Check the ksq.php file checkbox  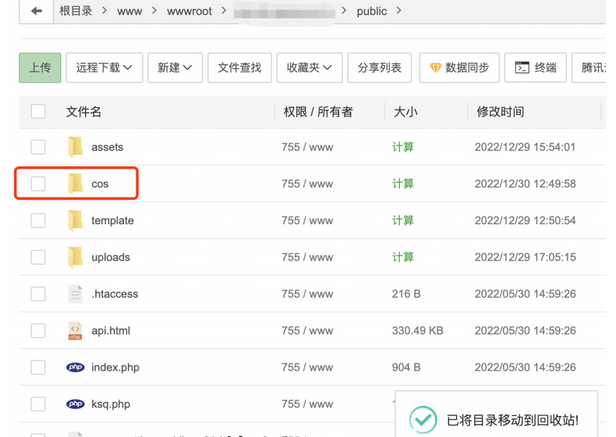pyautogui.click(x=38, y=404)
